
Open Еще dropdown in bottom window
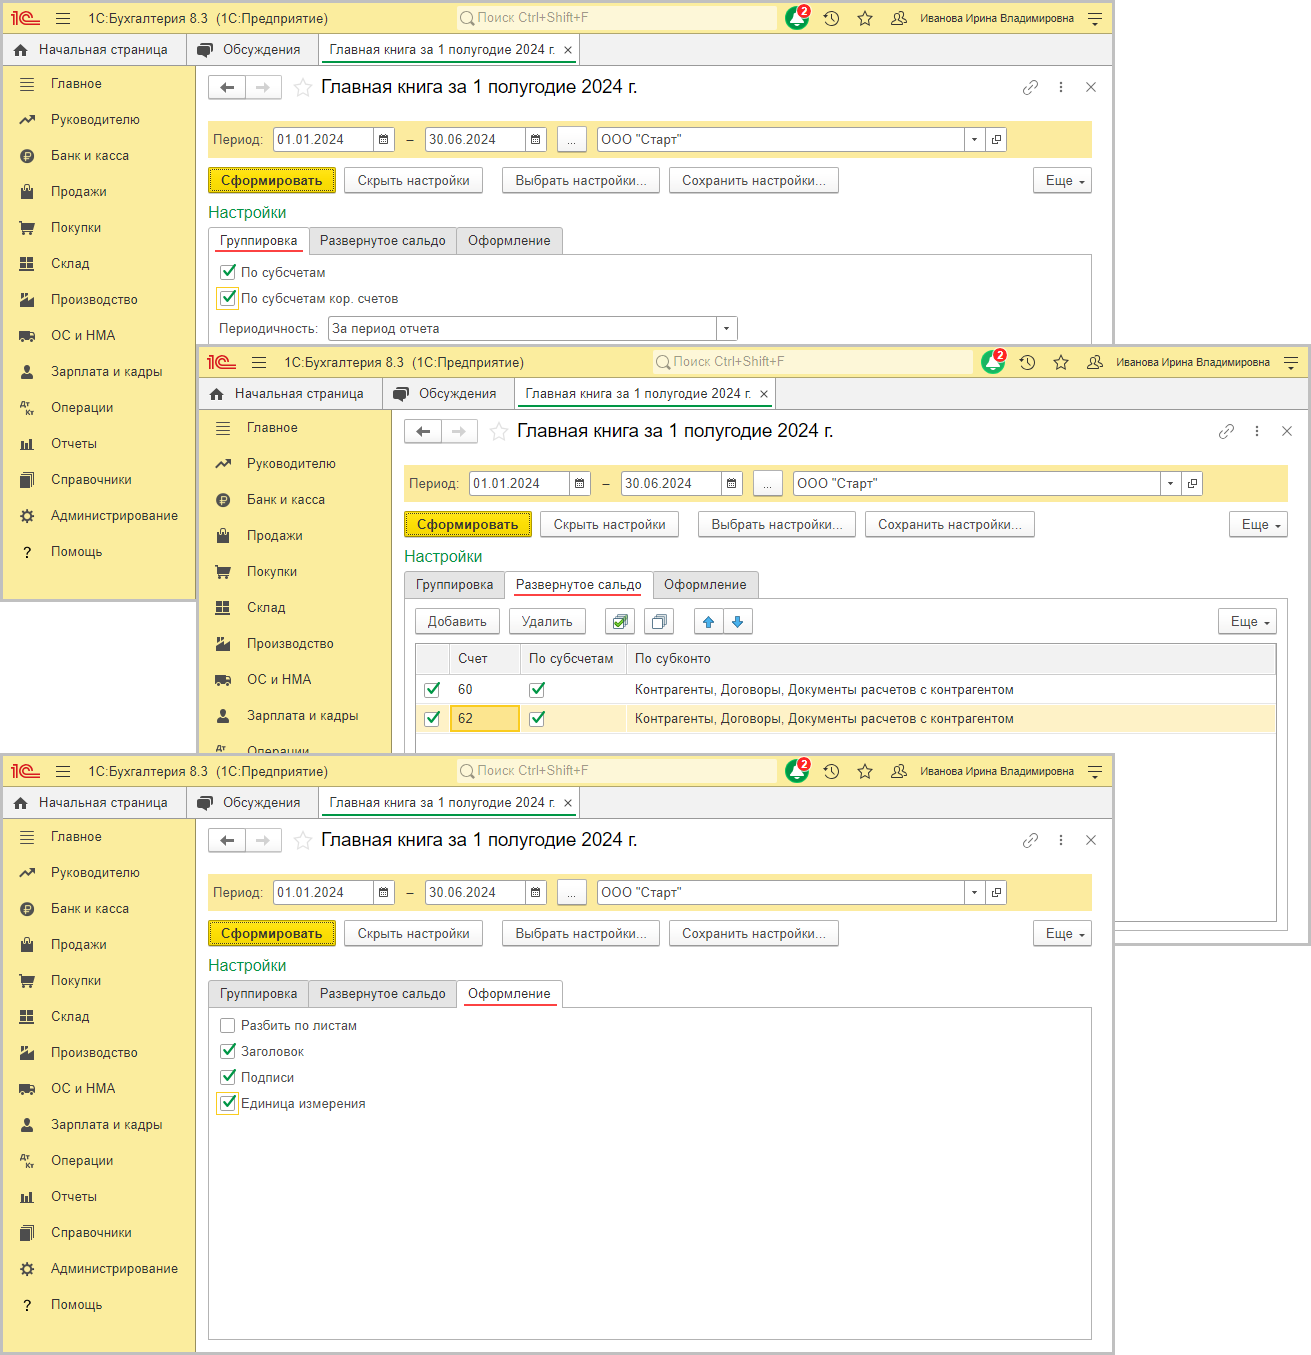coord(1062,934)
